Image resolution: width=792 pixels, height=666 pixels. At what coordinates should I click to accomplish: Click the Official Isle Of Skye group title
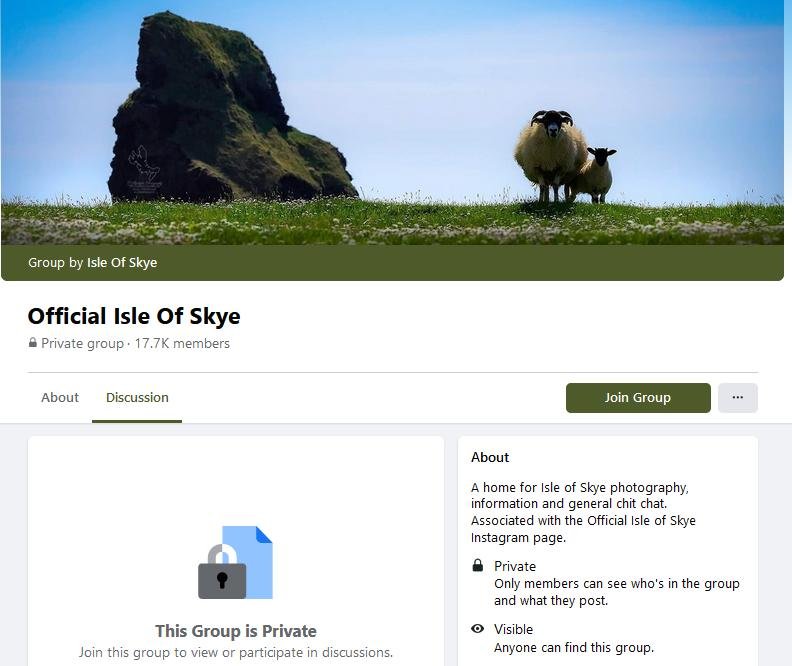click(x=134, y=316)
